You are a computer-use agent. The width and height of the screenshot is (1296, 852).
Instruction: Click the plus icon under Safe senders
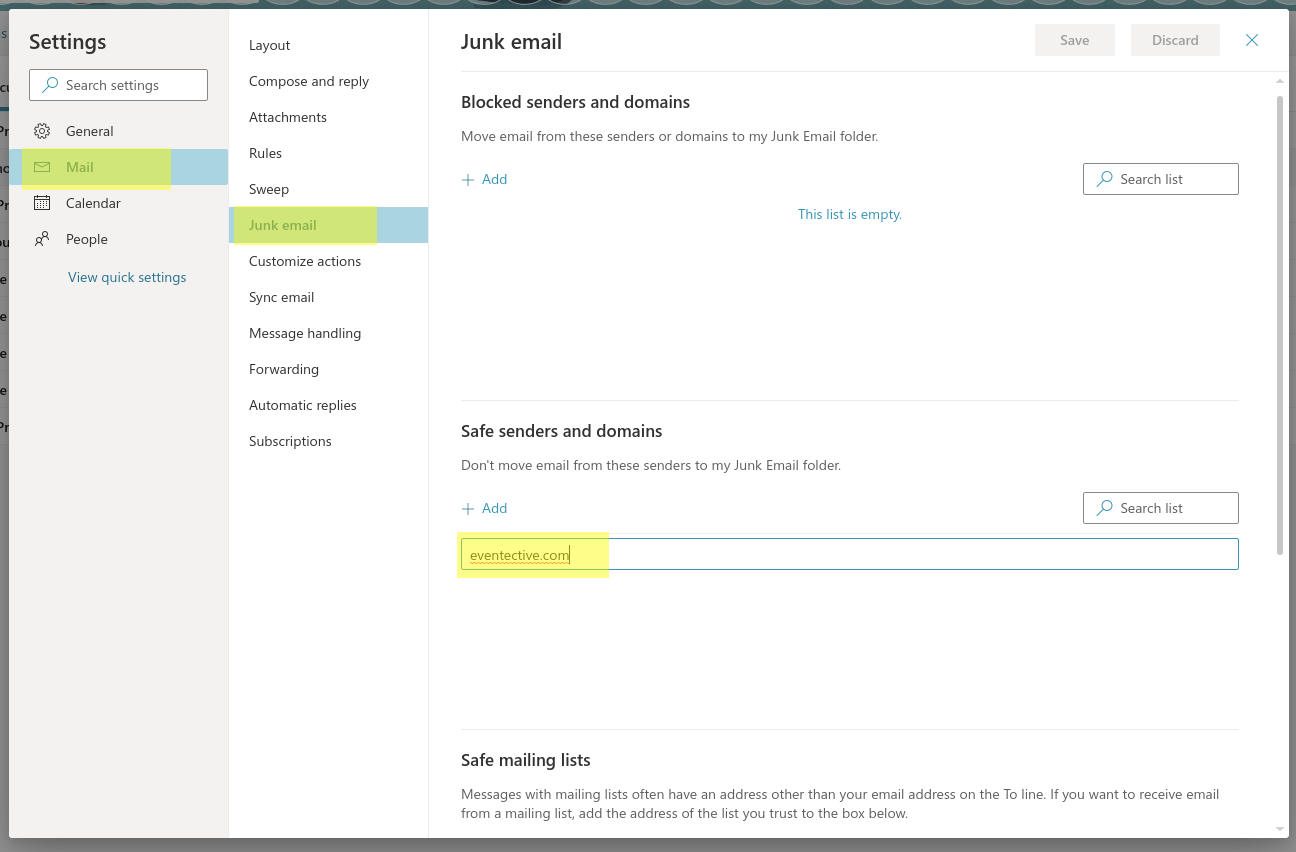point(468,509)
